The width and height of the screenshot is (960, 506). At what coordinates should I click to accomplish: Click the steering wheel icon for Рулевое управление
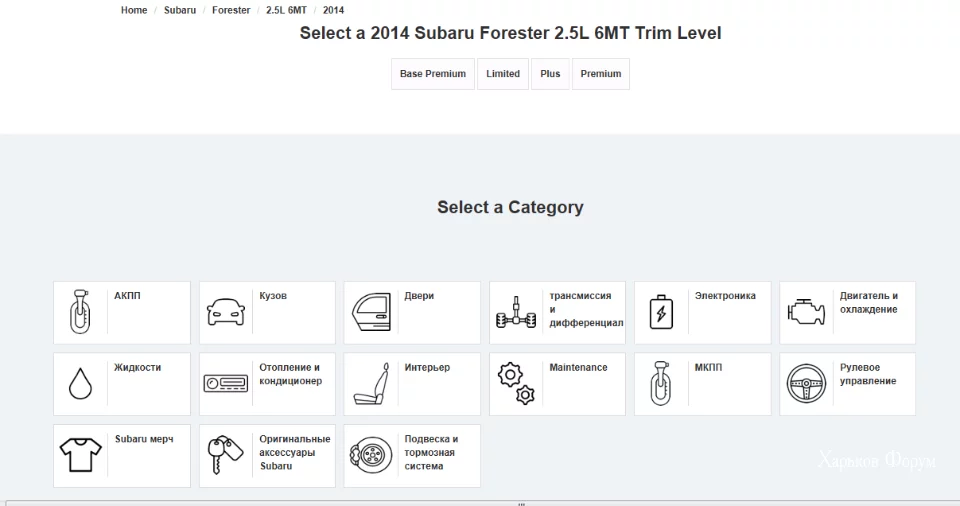tap(806, 383)
